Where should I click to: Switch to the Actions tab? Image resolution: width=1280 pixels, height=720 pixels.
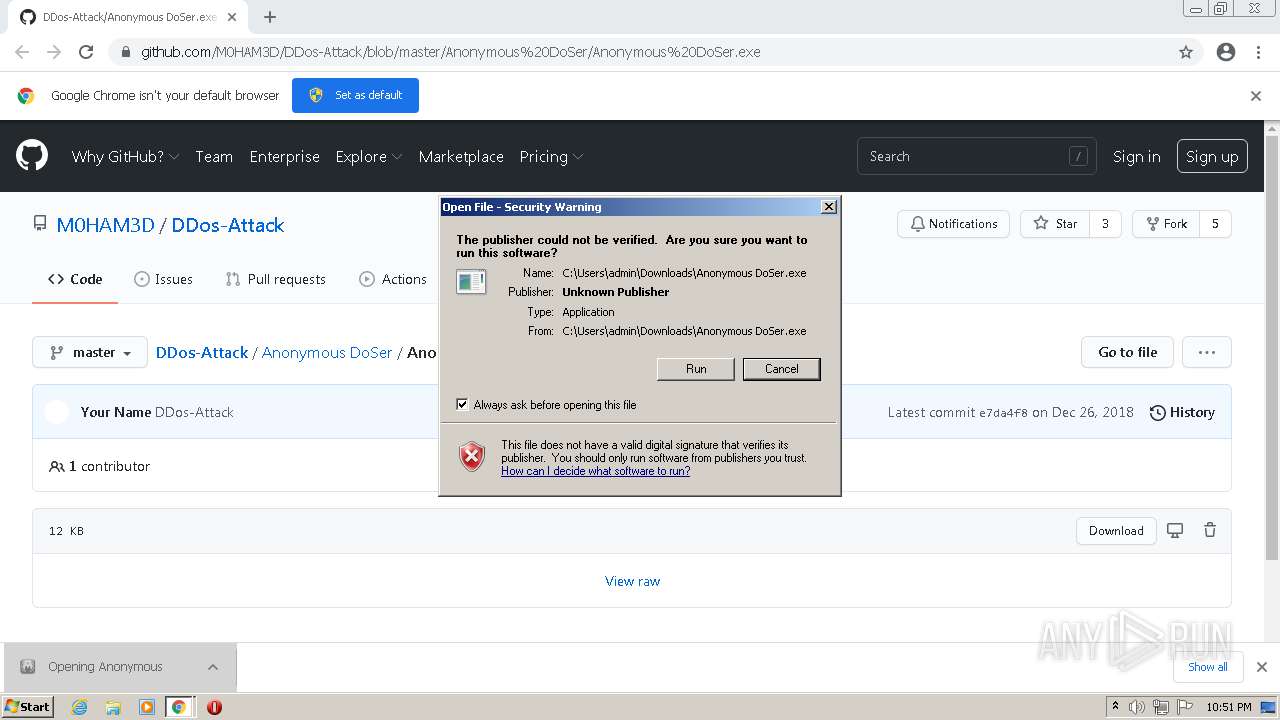click(393, 279)
